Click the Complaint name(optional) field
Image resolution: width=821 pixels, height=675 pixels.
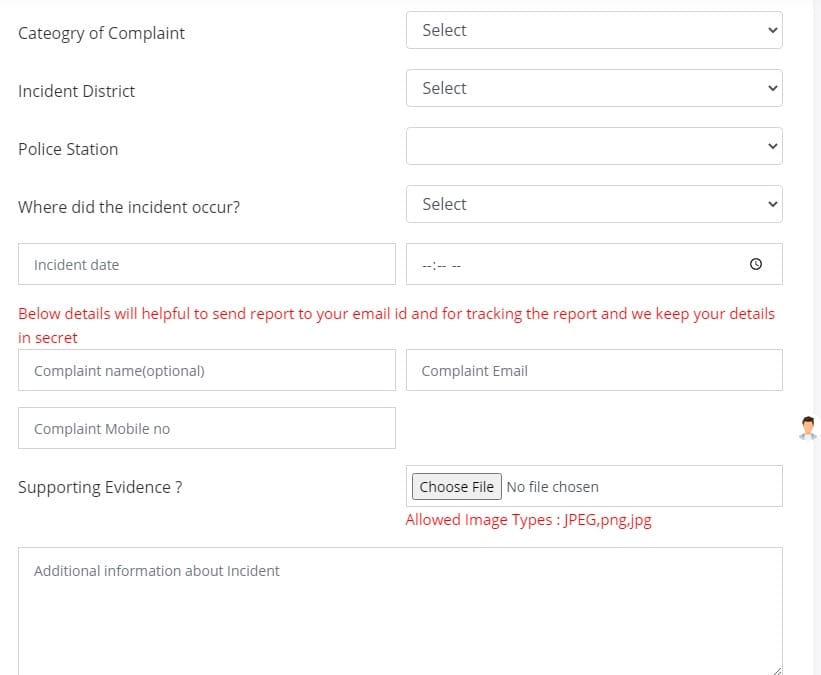tap(206, 370)
